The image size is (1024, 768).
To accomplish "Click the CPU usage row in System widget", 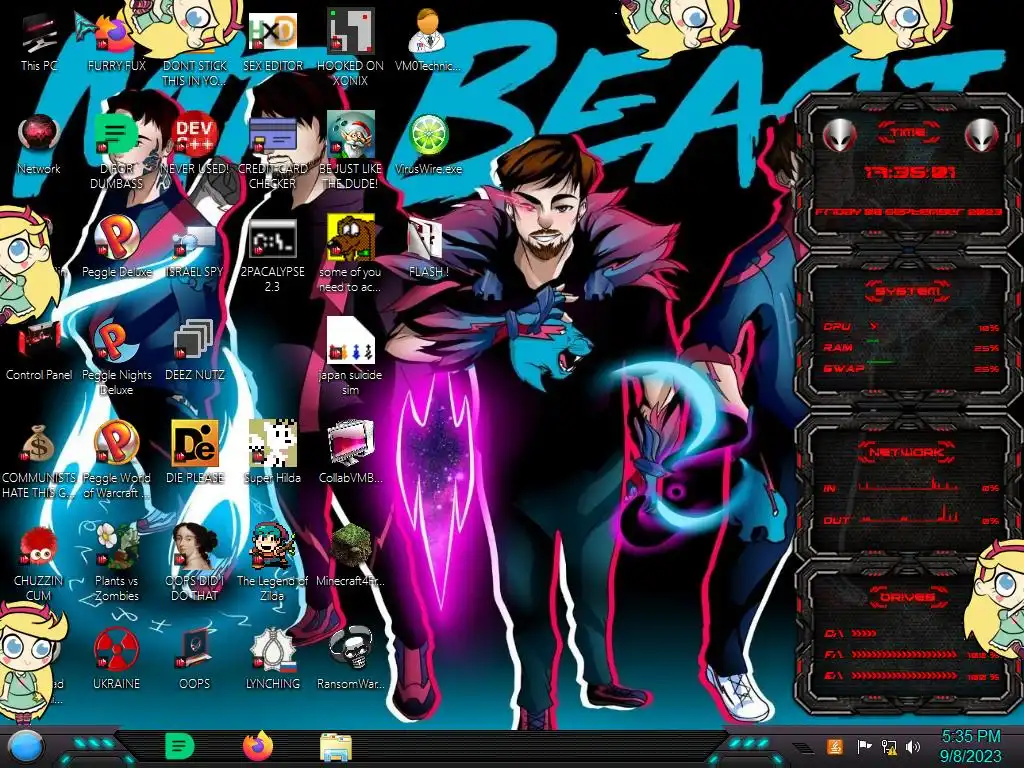I will click(x=910, y=327).
